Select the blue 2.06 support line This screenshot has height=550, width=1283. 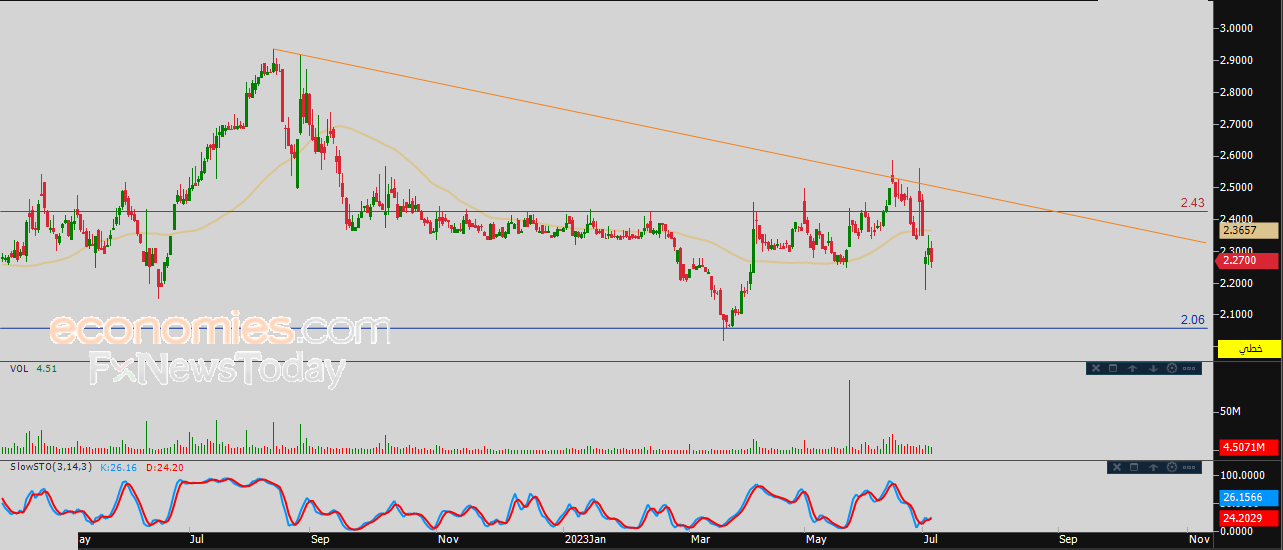point(600,328)
